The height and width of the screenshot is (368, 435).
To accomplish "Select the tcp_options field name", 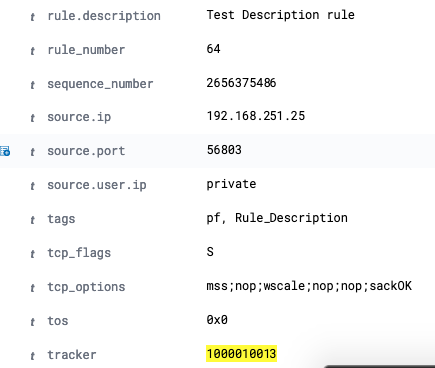I will (x=86, y=287).
